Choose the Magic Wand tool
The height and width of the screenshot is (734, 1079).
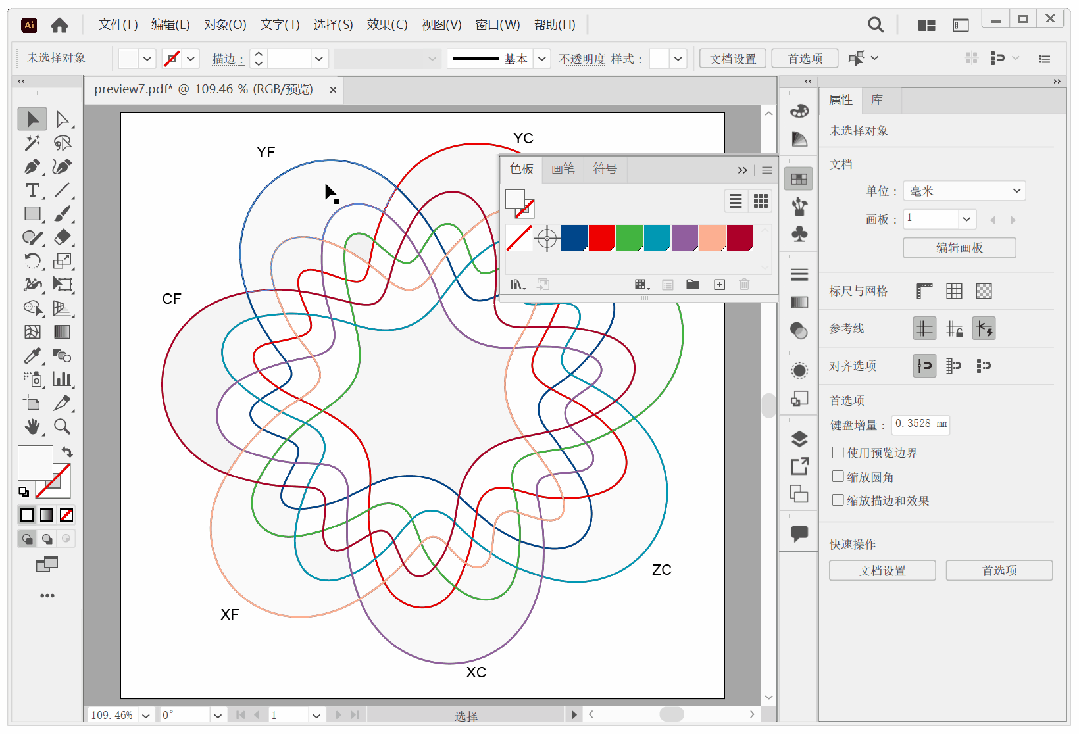32,143
